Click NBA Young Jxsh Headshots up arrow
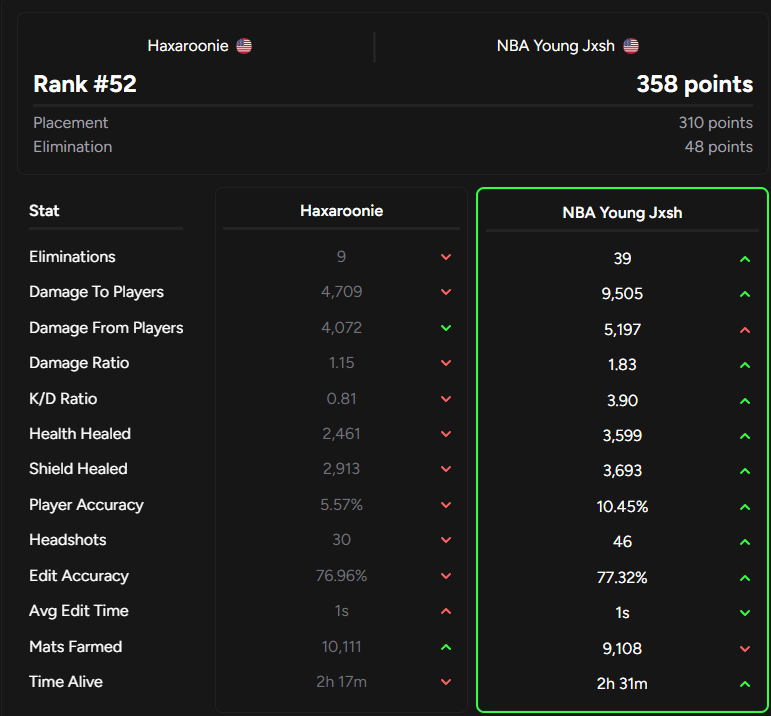Viewport: 771px width, 716px height. click(x=745, y=542)
